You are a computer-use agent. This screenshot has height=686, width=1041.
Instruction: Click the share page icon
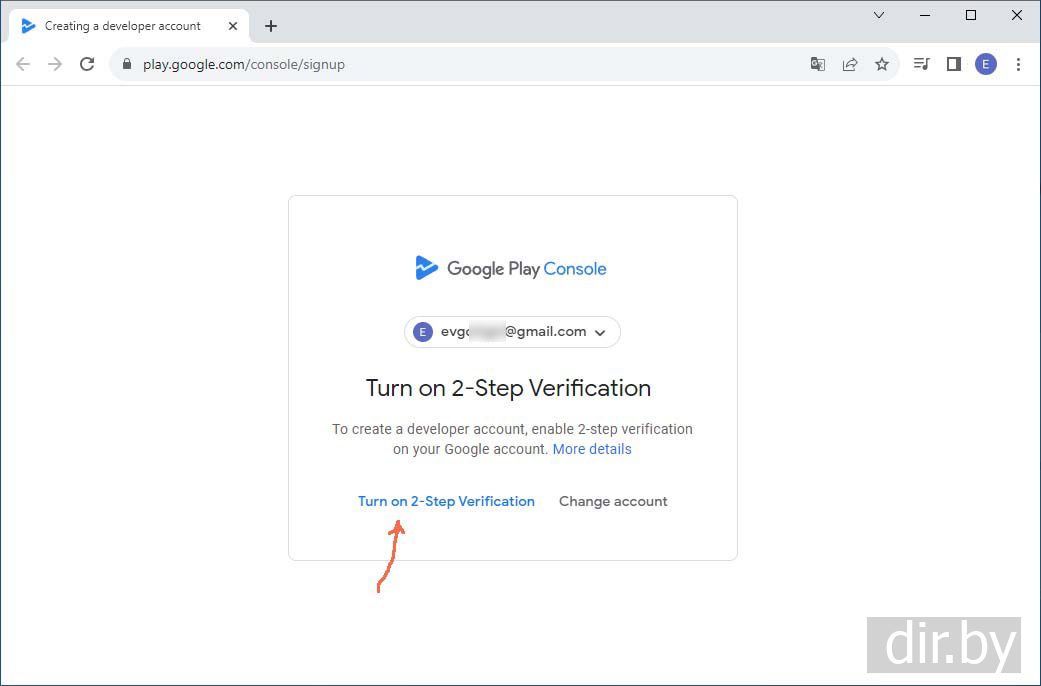point(850,64)
